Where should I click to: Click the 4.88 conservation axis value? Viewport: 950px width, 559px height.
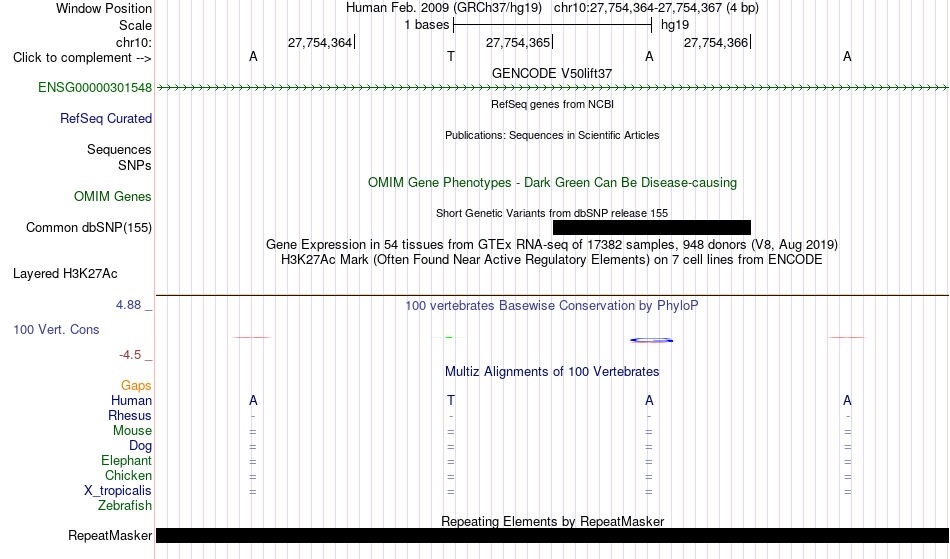click(x=128, y=305)
